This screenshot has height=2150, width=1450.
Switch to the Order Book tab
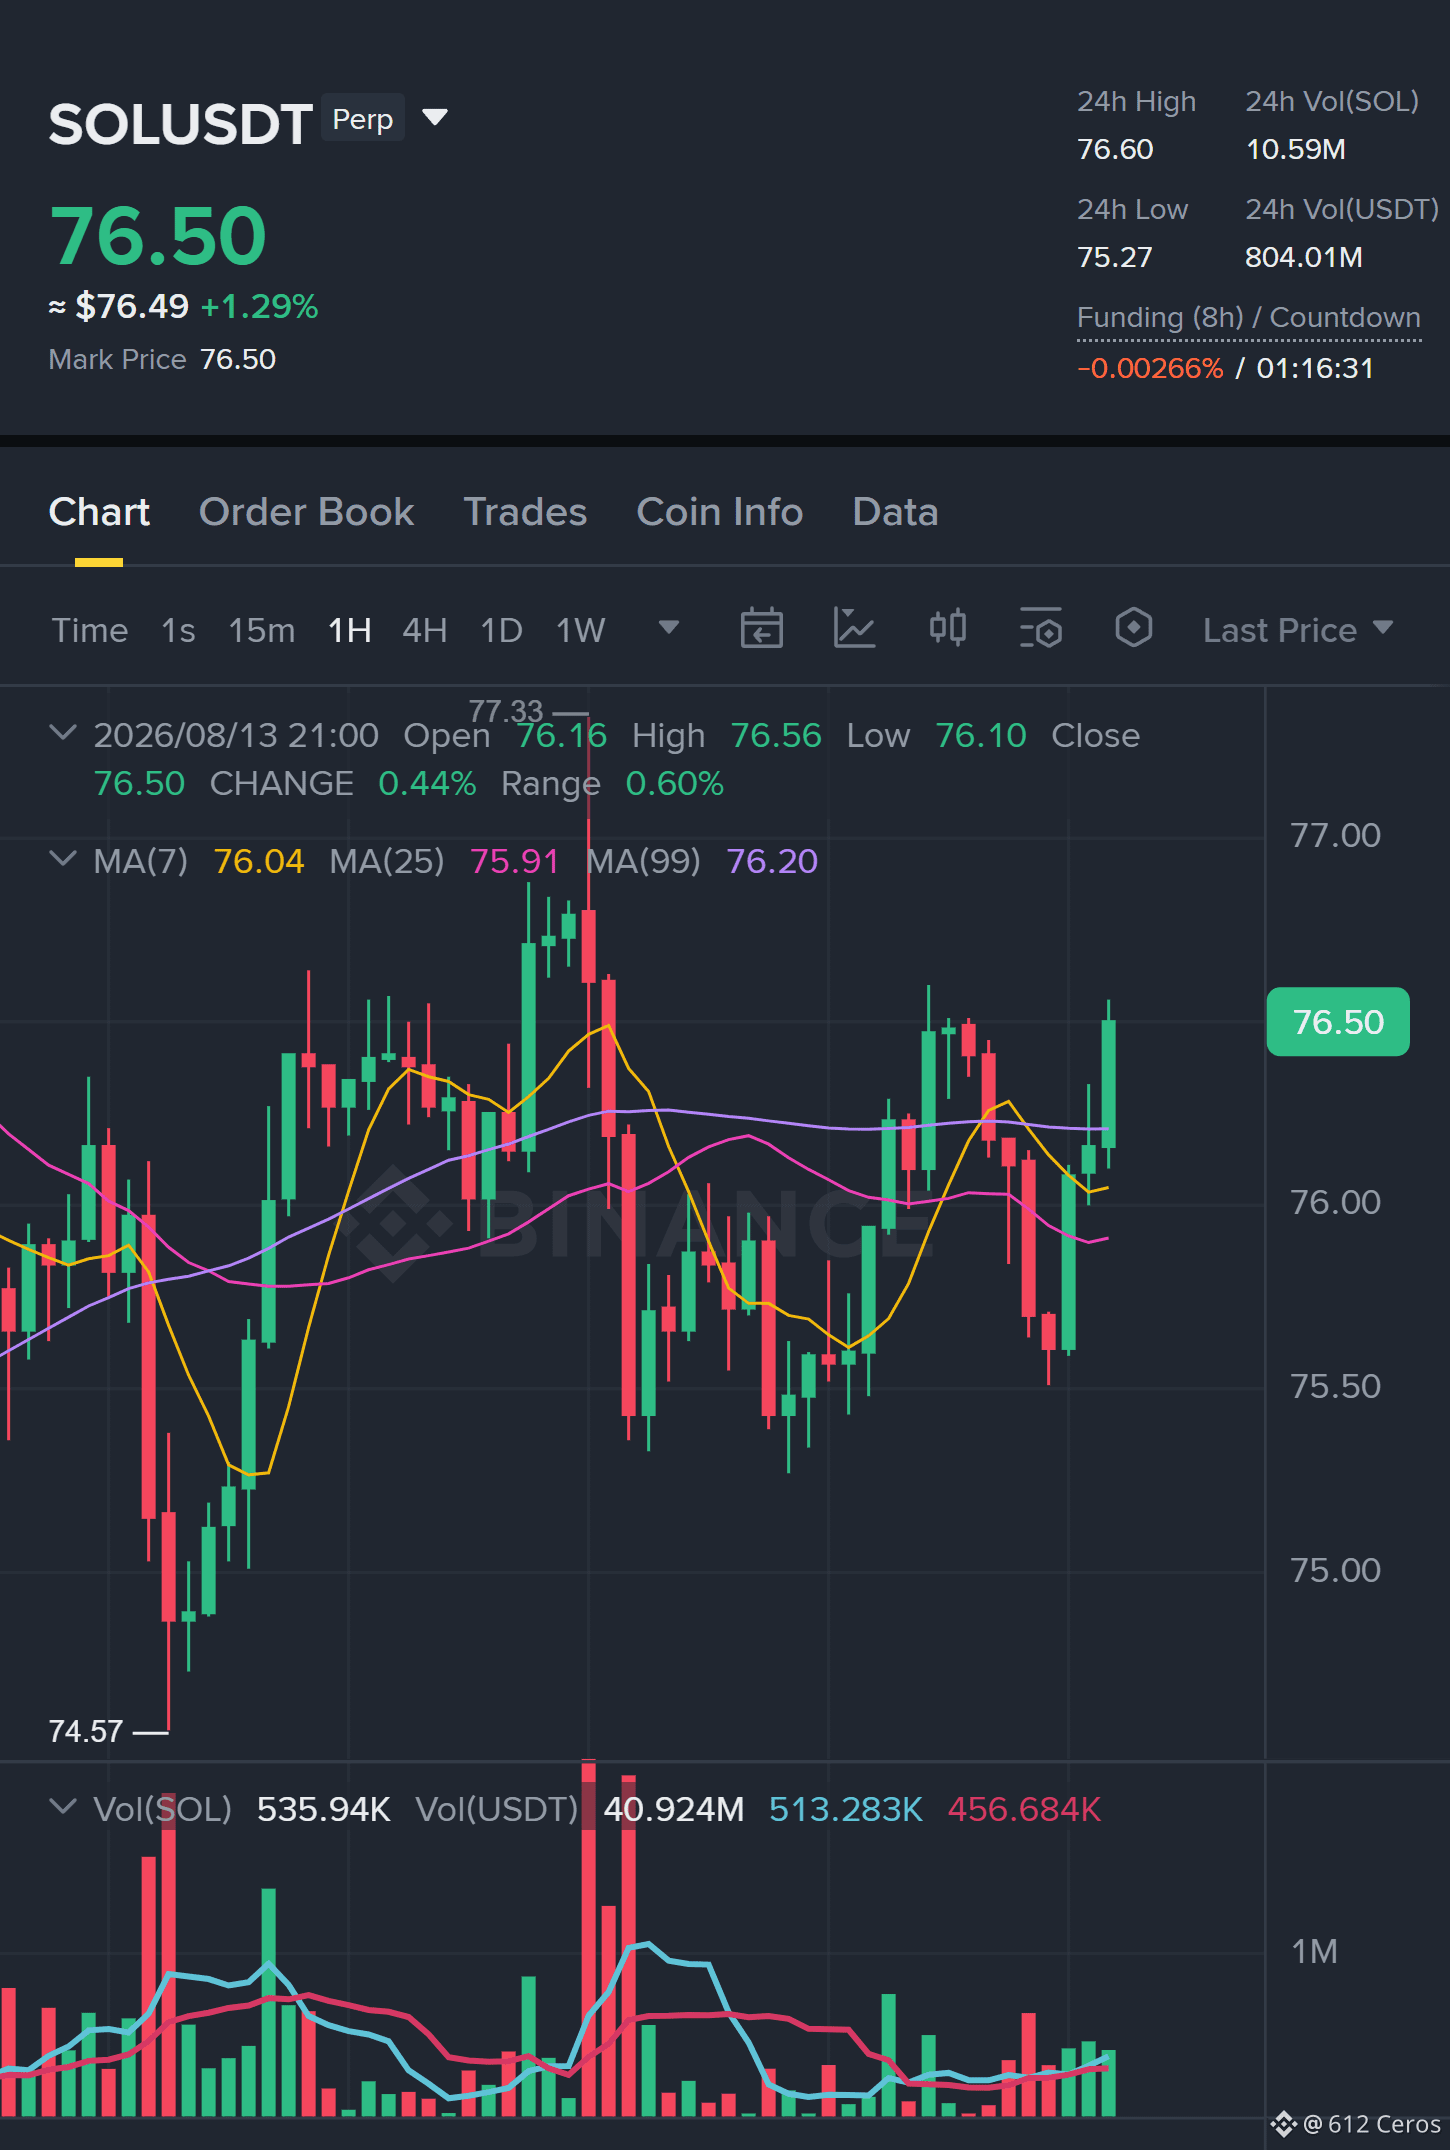tap(306, 512)
